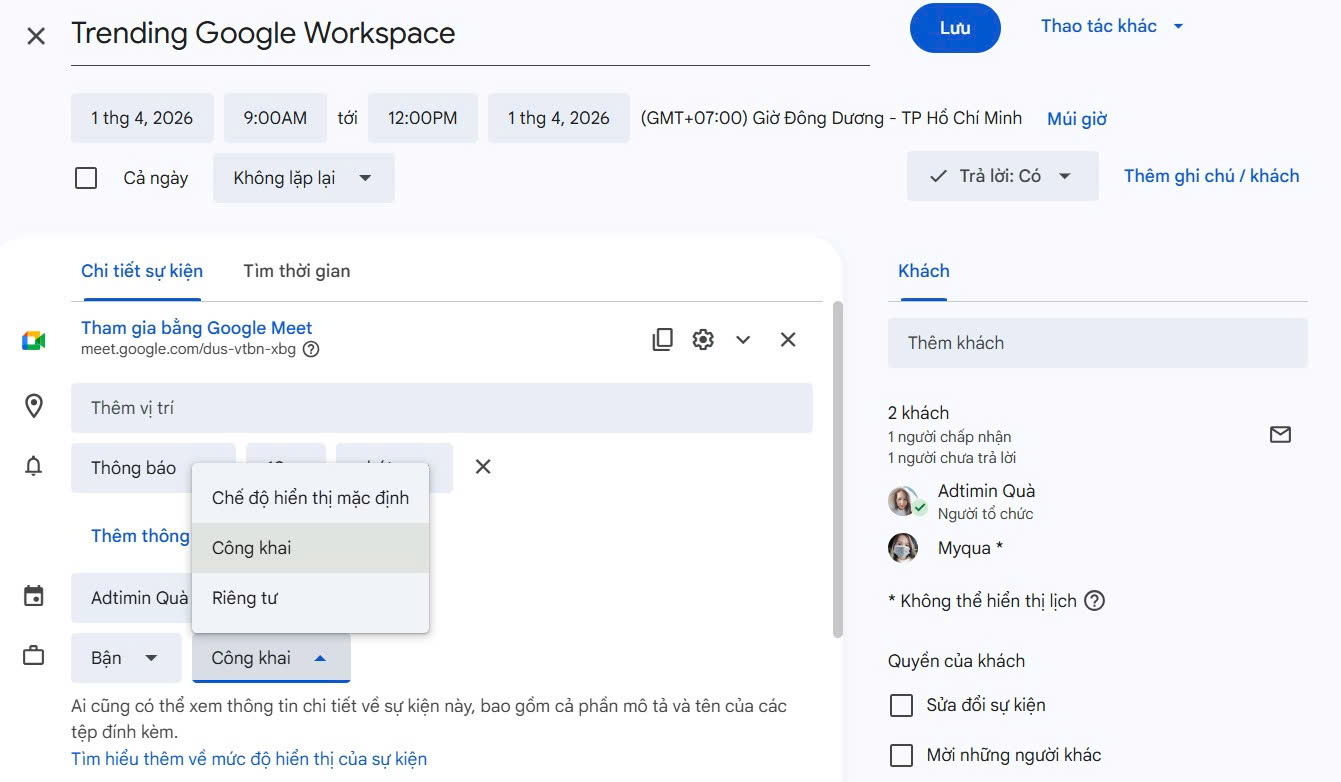Close the event editor with X icon

coord(36,37)
